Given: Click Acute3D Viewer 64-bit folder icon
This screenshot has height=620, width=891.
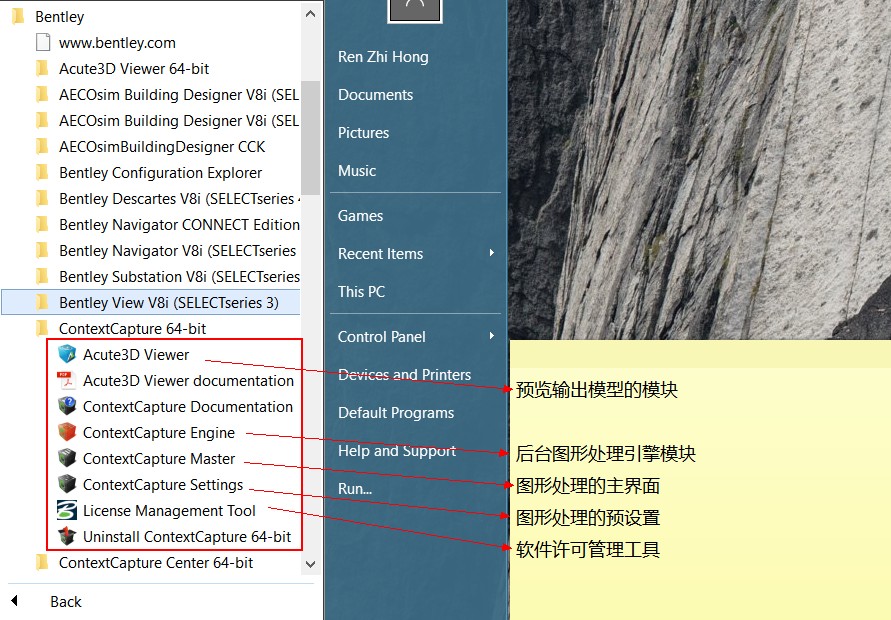Looking at the screenshot, I should pyautogui.click(x=42, y=69).
